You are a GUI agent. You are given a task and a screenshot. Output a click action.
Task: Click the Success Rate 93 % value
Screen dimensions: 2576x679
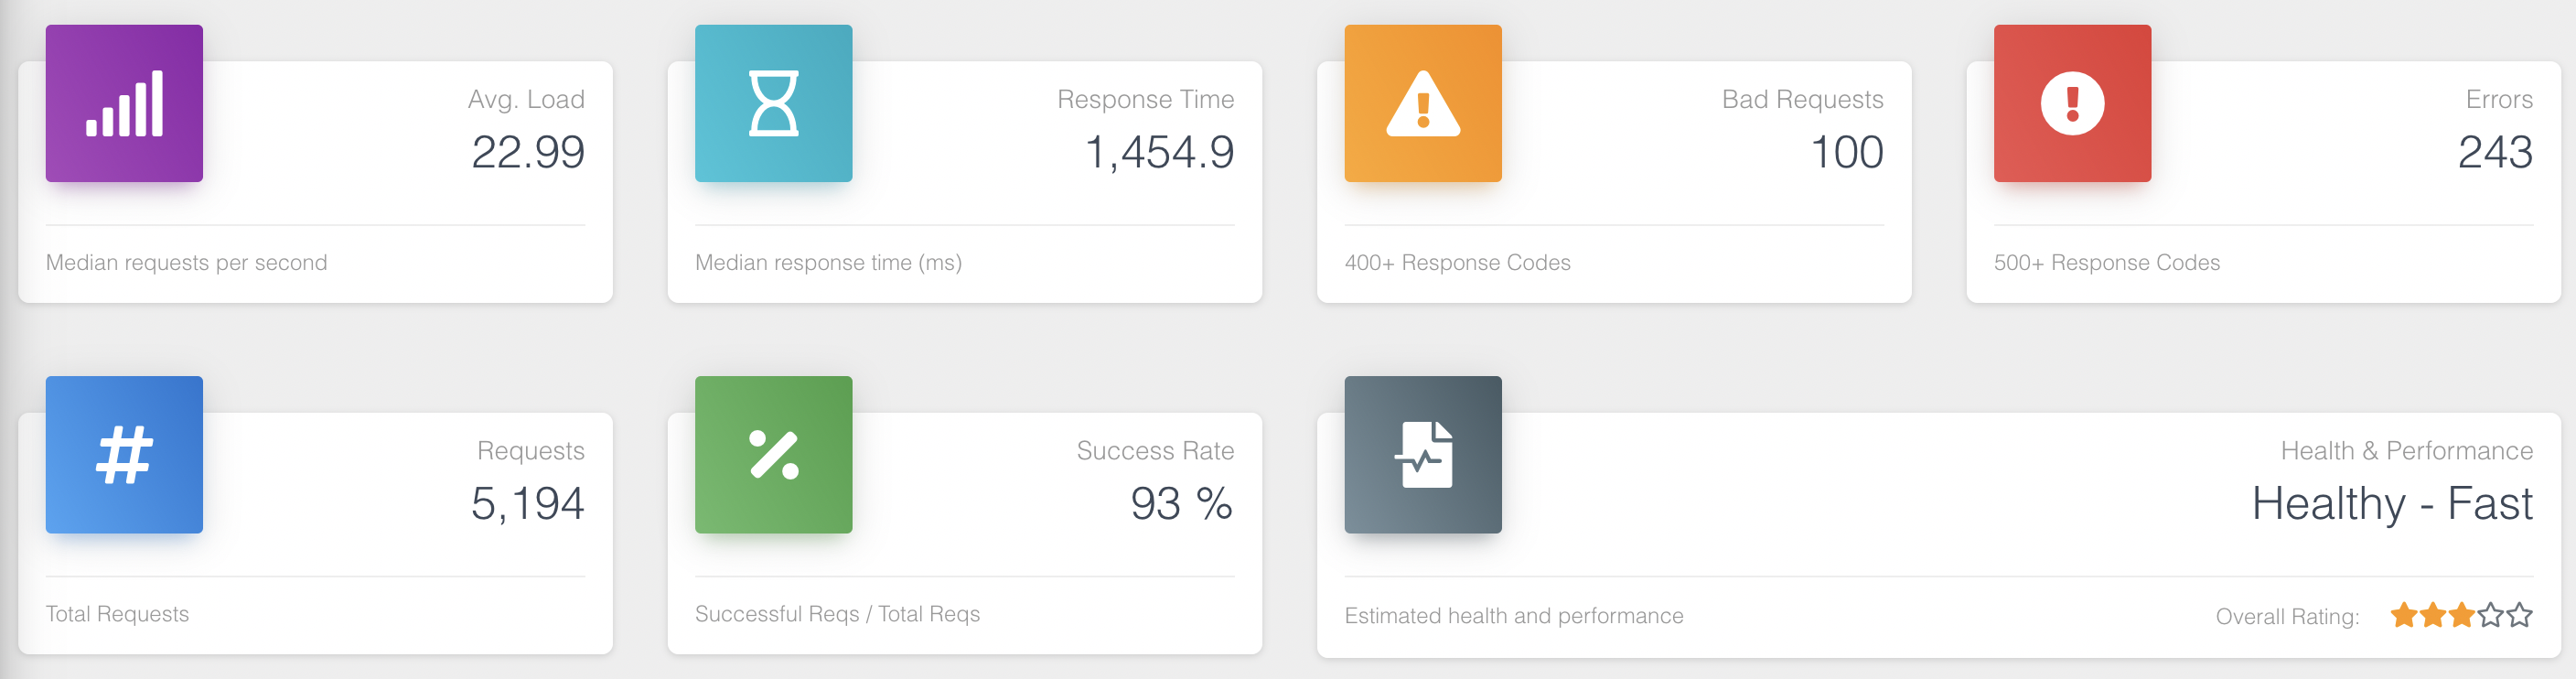click(1182, 503)
